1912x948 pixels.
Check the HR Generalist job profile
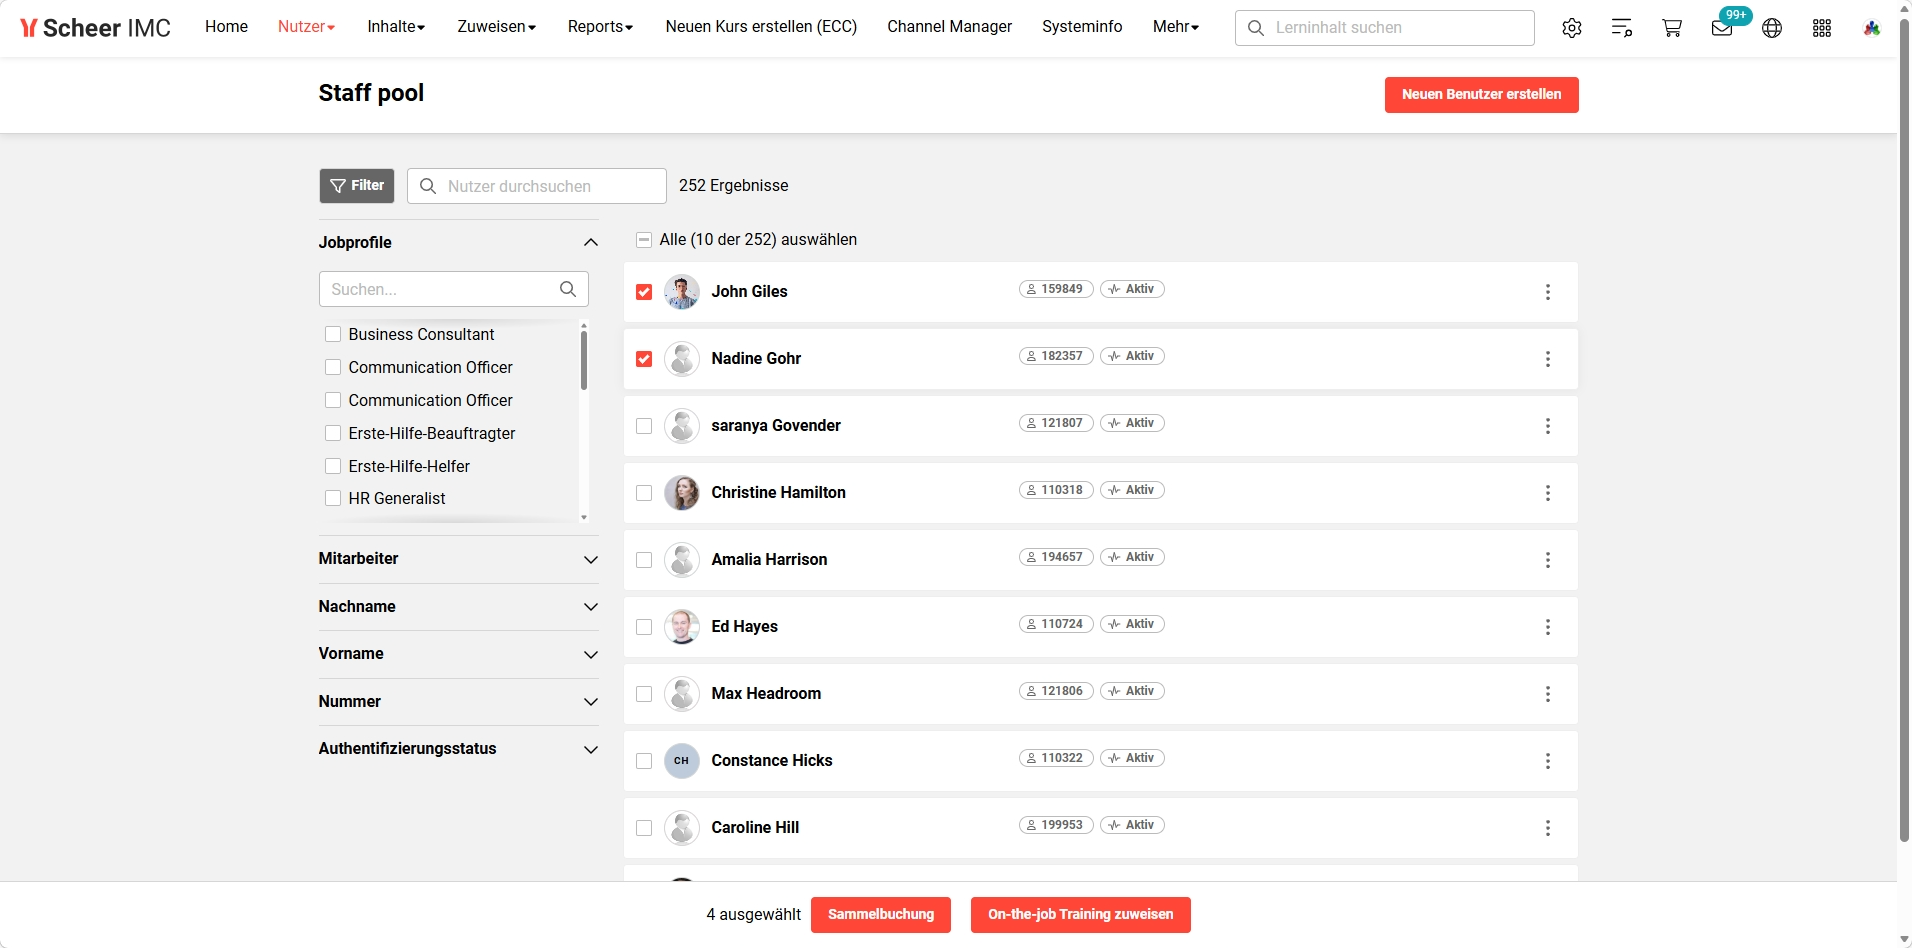coord(333,498)
